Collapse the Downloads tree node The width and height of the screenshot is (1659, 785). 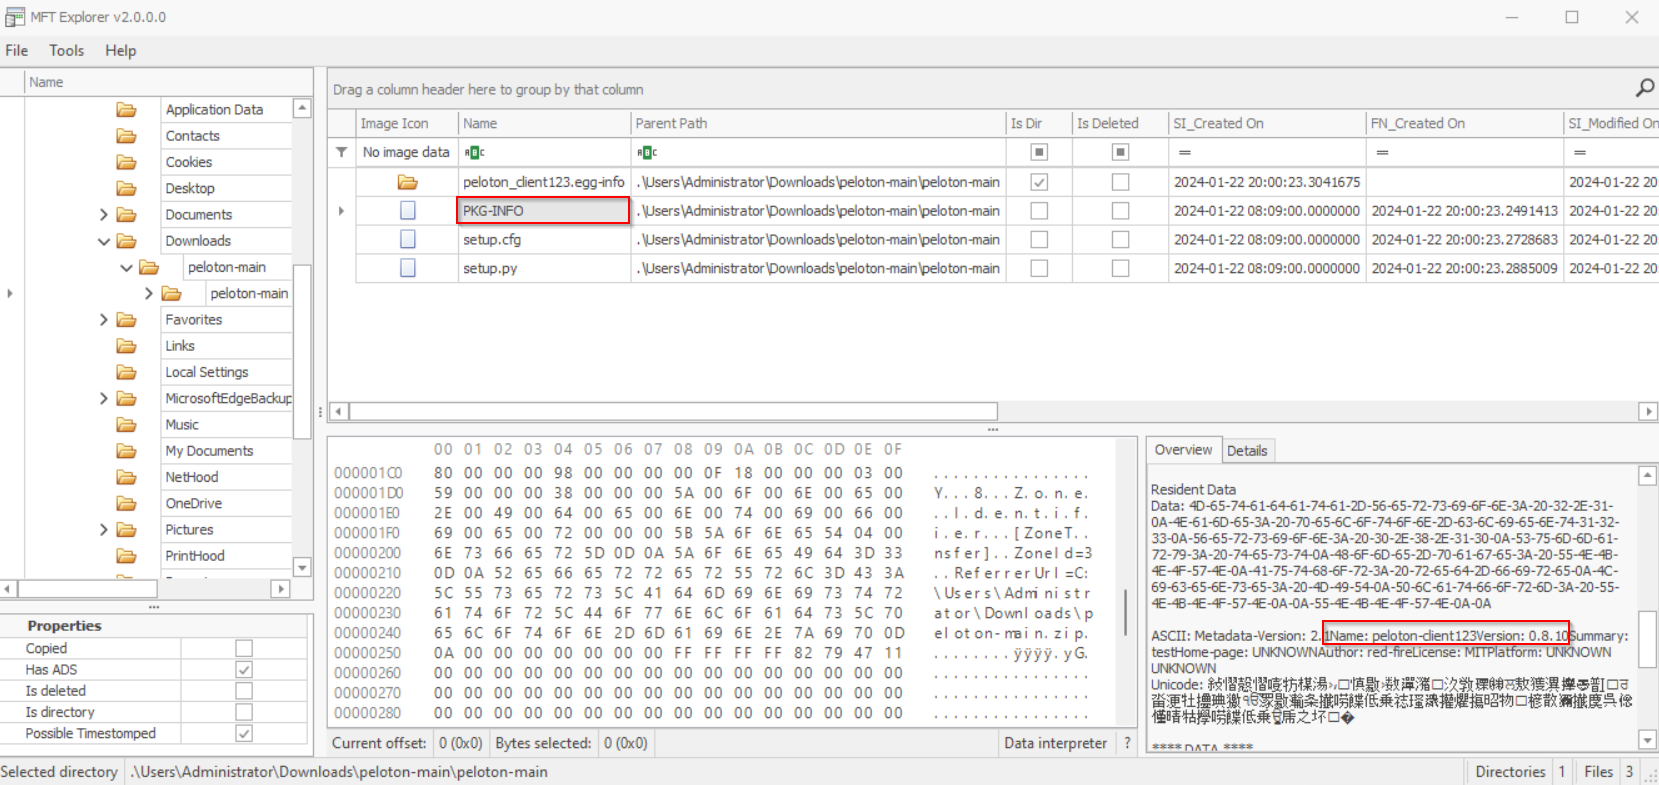pyautogui.click(x=103, y=241)
